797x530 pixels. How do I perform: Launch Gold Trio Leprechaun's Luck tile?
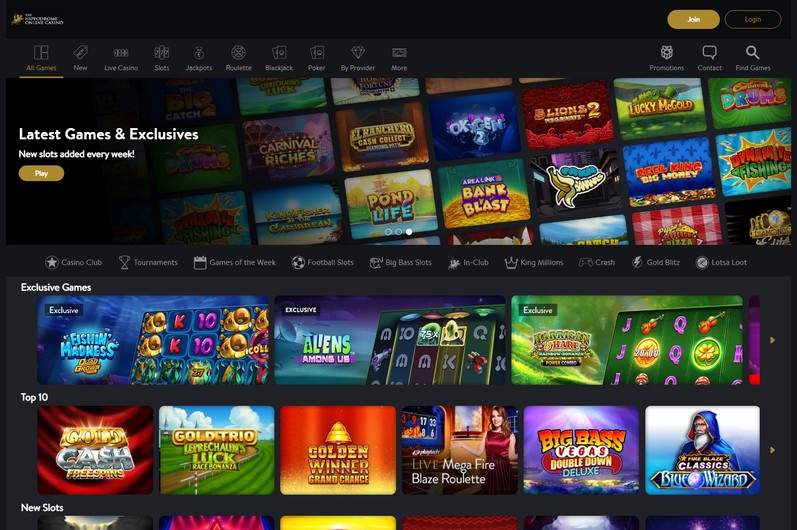[x=217, y=450]
